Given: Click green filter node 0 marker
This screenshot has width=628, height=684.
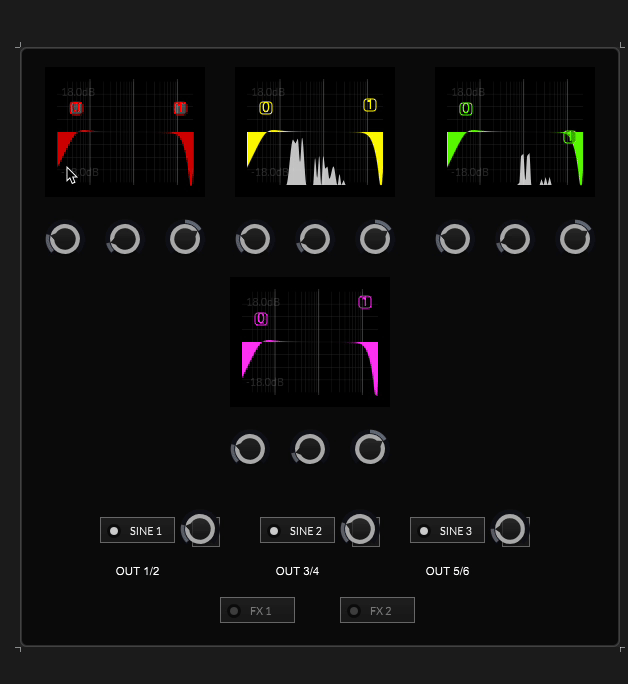Looking at the screenshot, I should 466,109.
